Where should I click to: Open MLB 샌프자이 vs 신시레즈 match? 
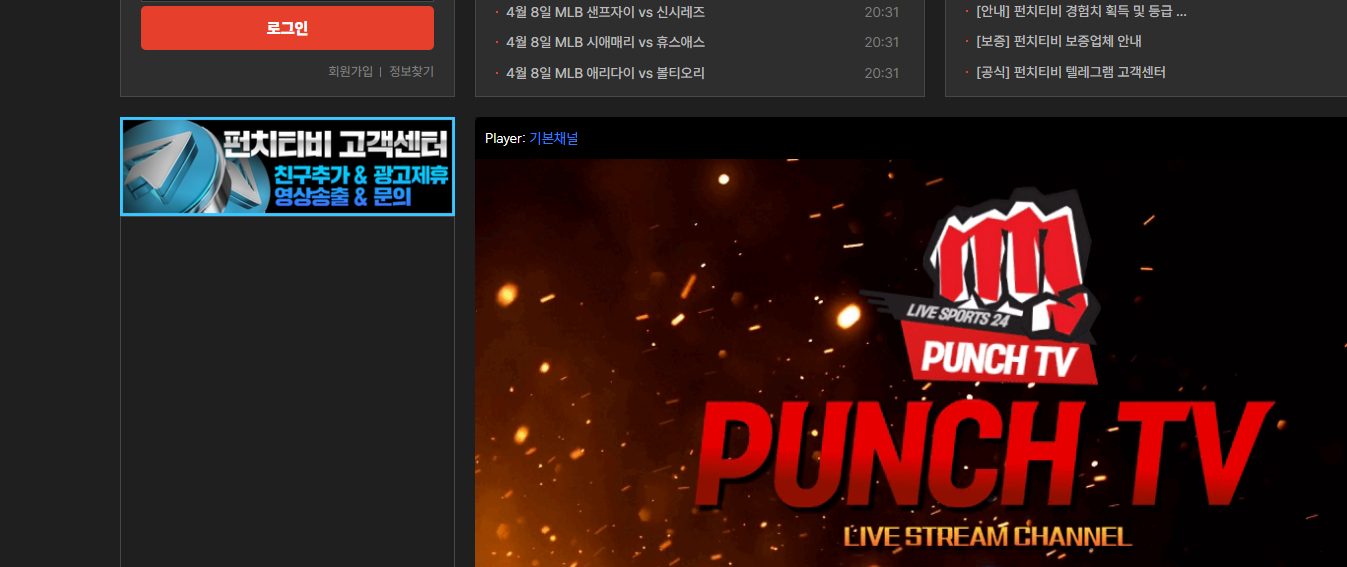(x=605, y=12)
